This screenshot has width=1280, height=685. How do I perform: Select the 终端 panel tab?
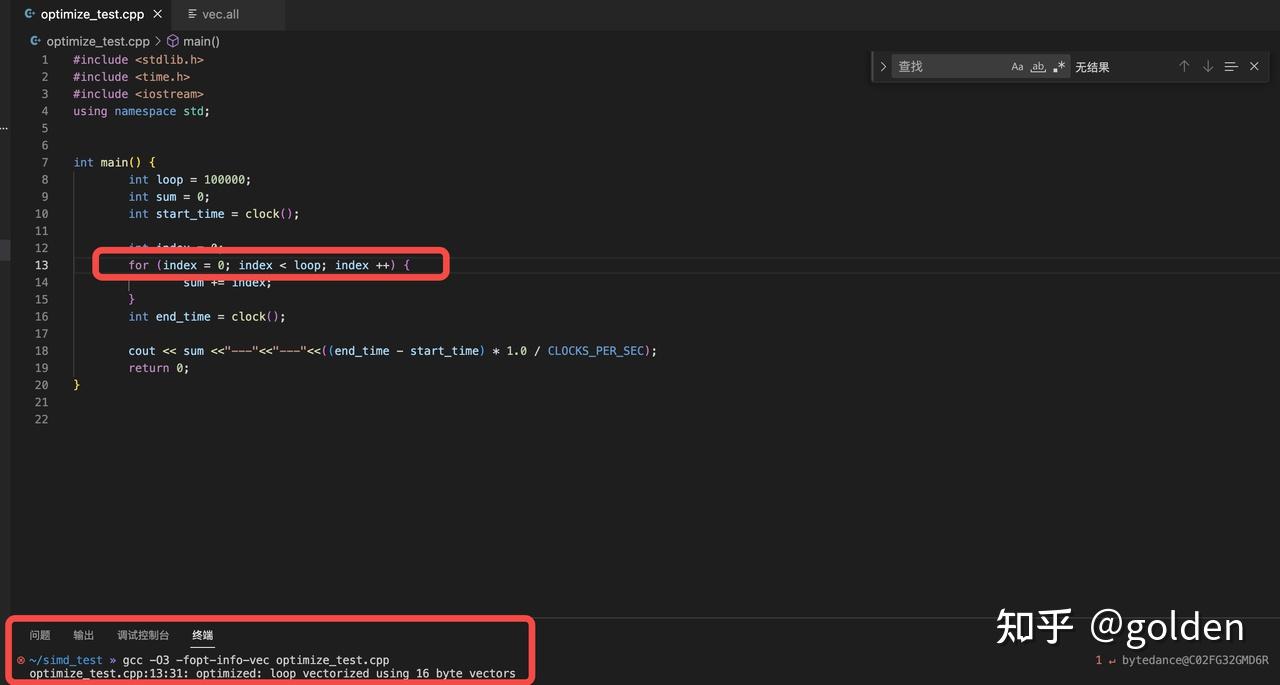203,635
